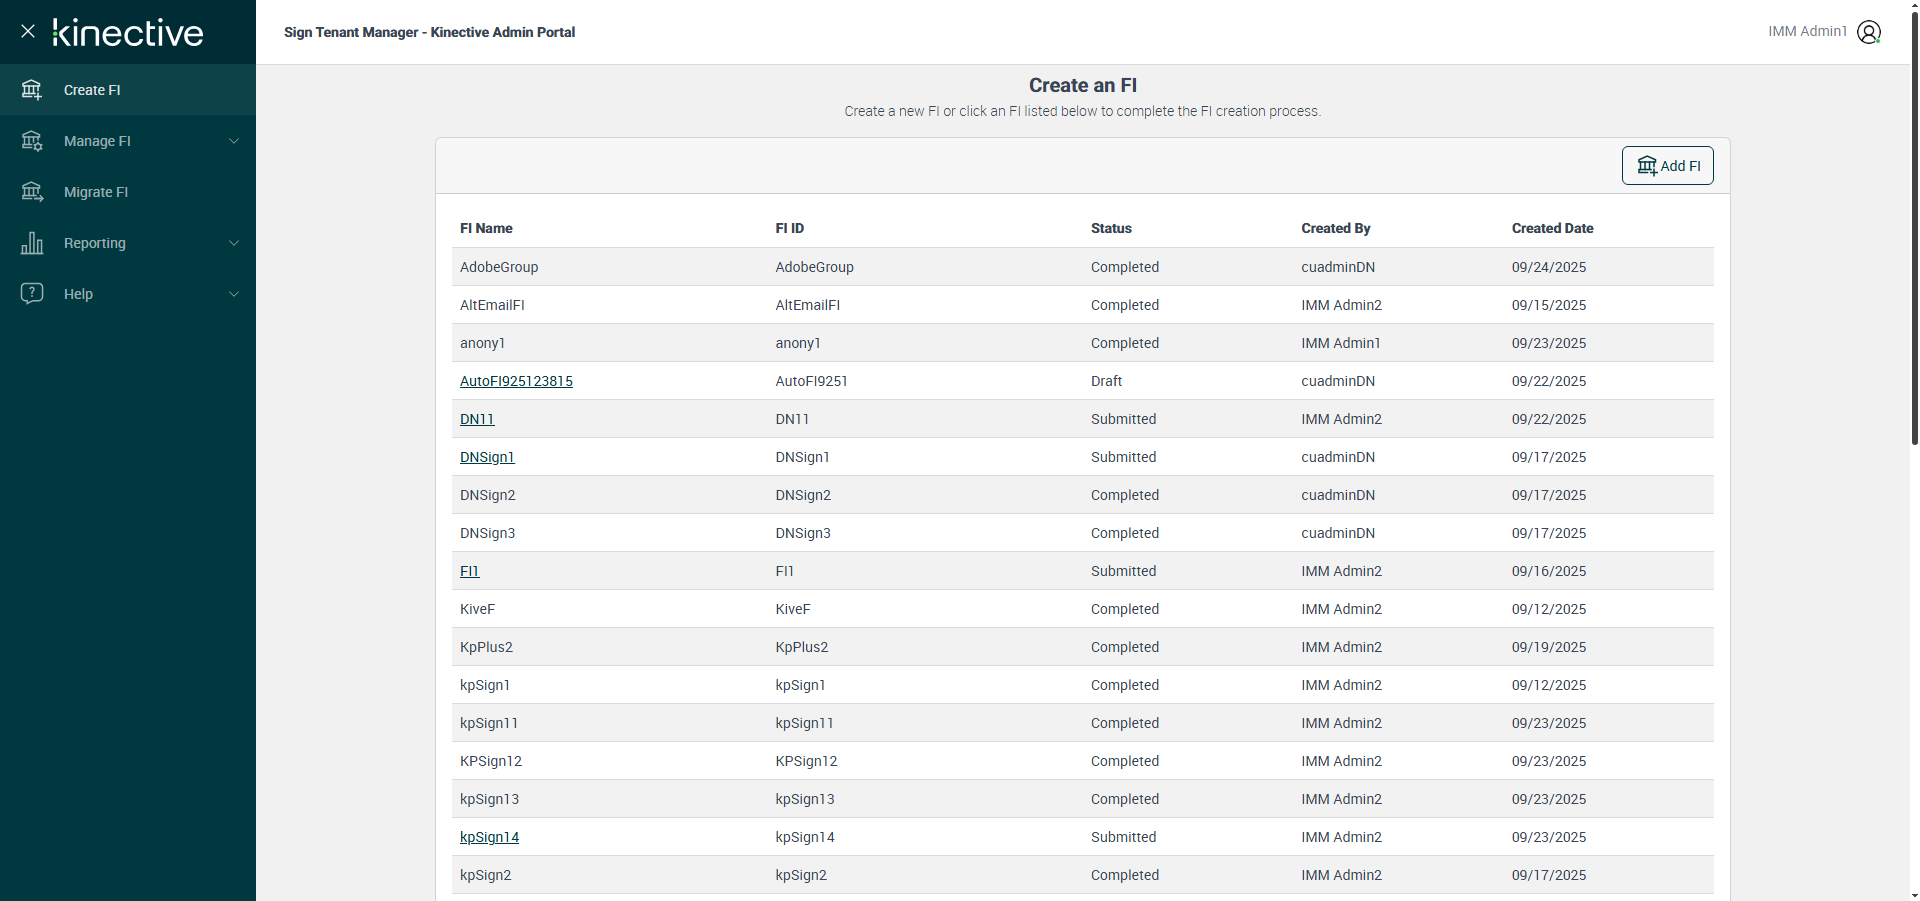The height and width of the screenshot is (901, 1920).
Task: Click the Reporting bar chart icon
Action: click(32, 243)
